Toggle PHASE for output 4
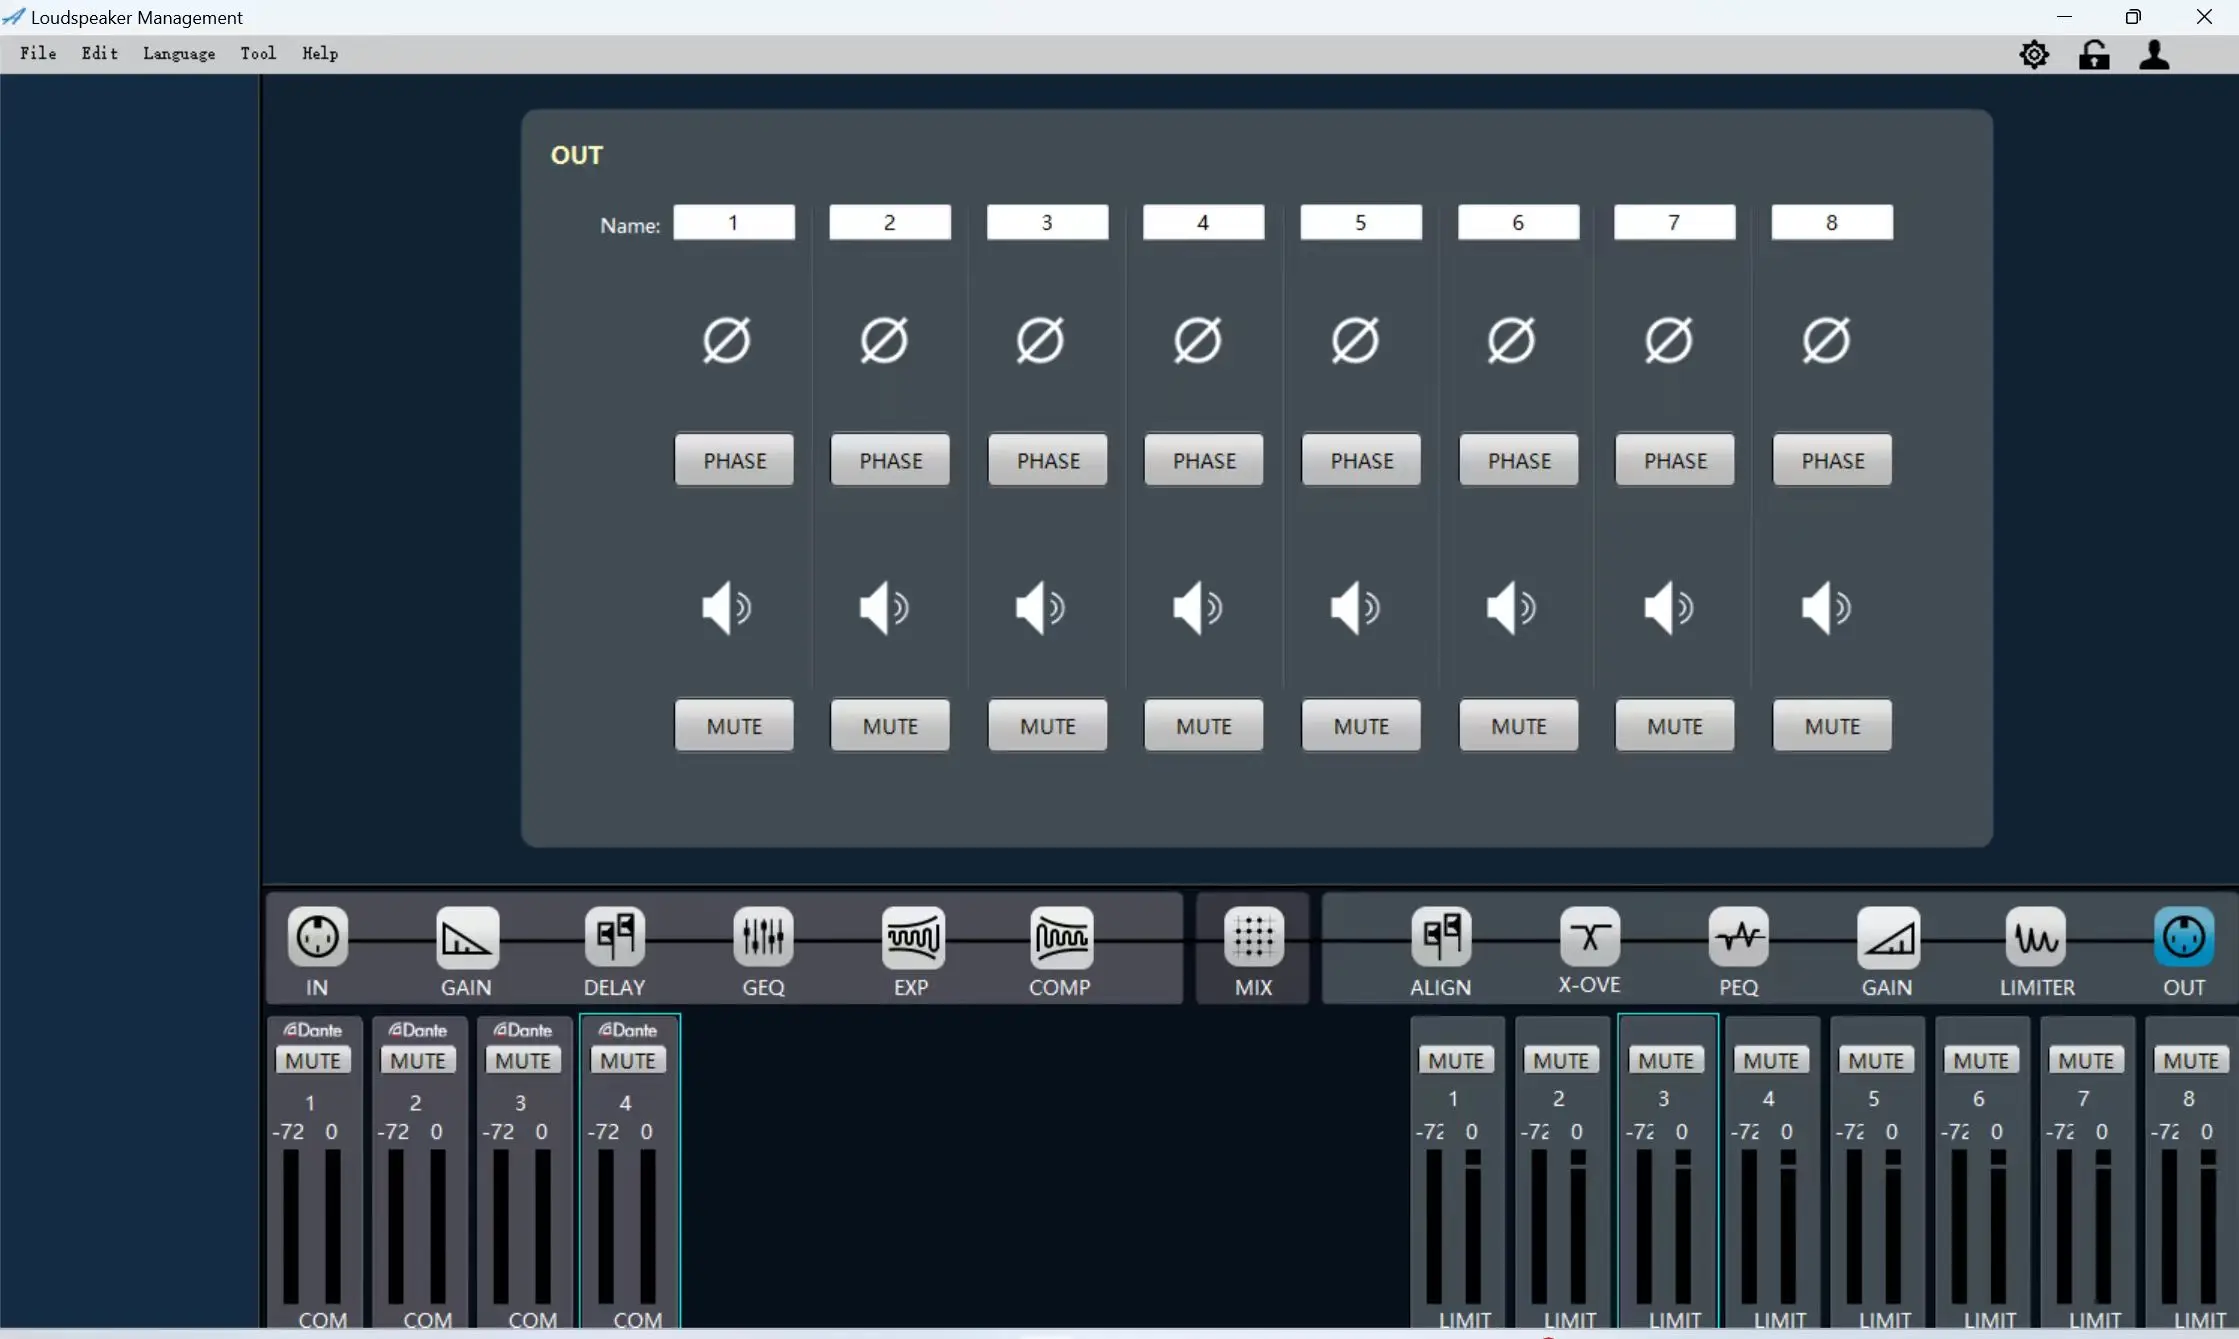 point(1204,460)
